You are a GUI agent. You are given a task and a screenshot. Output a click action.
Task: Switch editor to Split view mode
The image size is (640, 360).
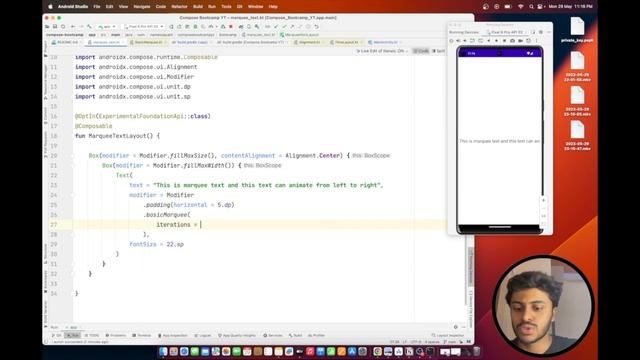click(x=439, y=51)
